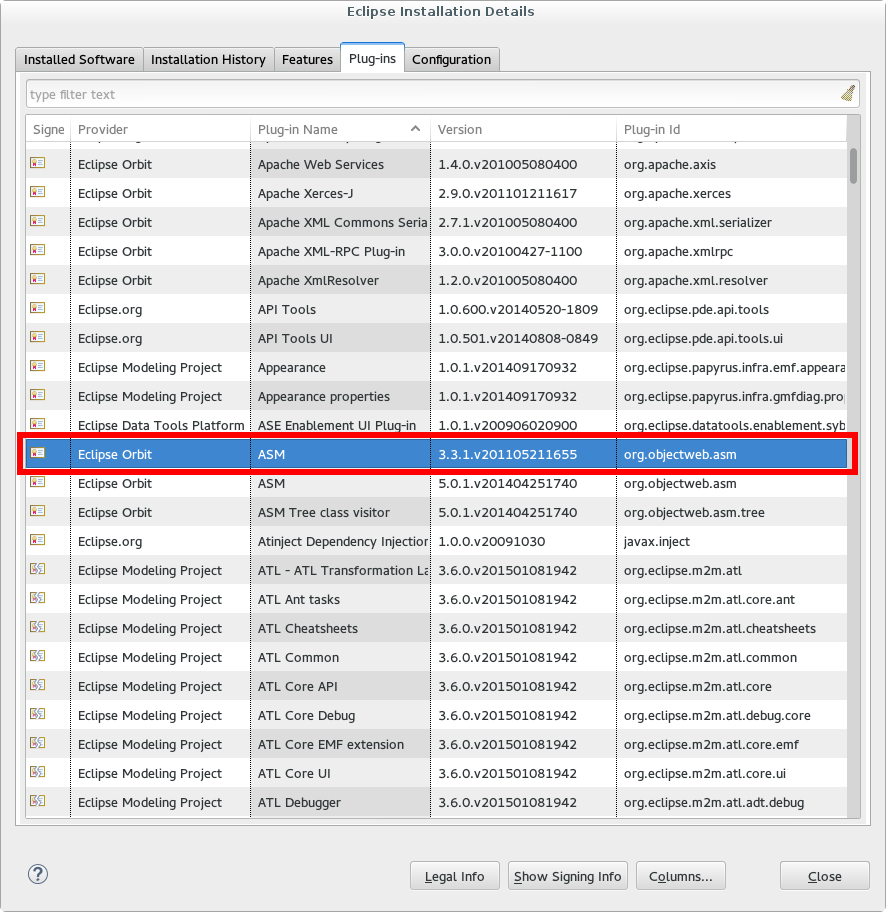Open help with the question mark icon
Image resolution: width=886 pixels, height=912 pixels.
[38, 874]
